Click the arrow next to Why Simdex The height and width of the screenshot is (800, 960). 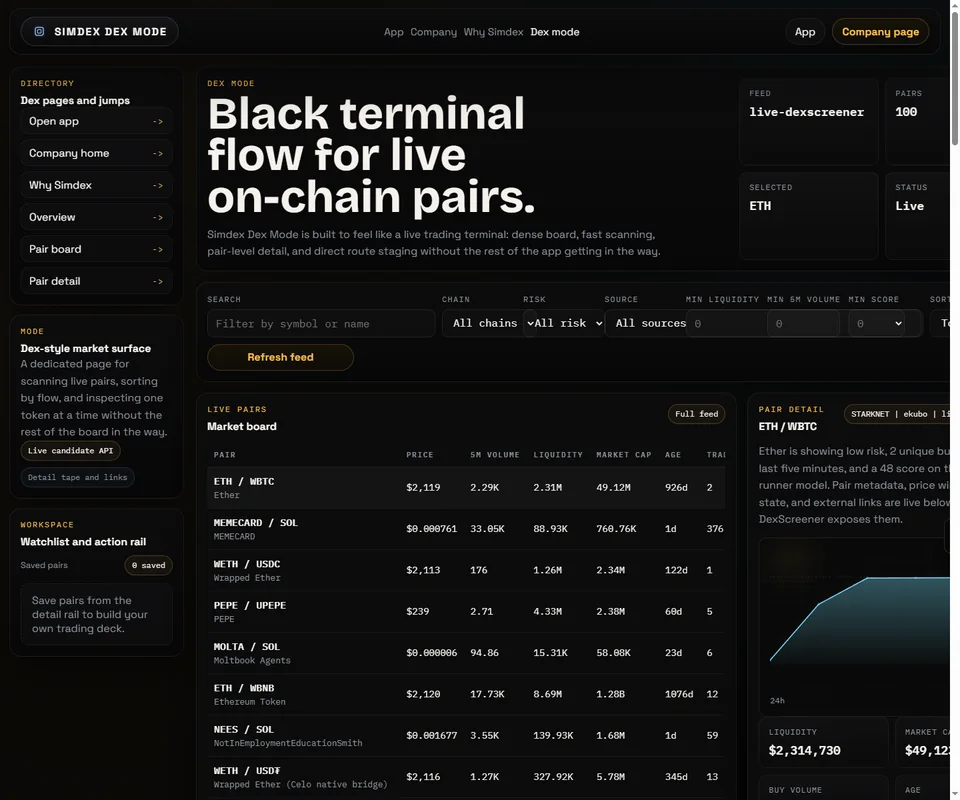point(157,186)
